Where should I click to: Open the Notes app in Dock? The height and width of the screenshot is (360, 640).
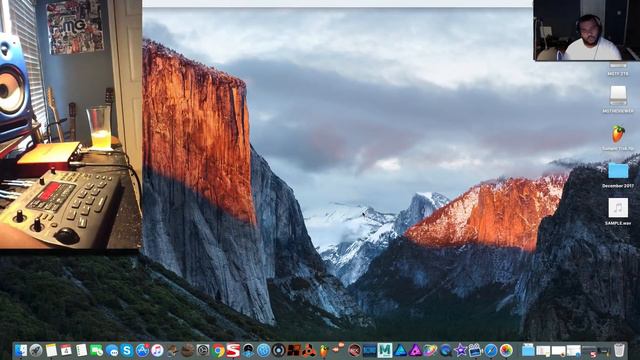[x=51, y=350]
